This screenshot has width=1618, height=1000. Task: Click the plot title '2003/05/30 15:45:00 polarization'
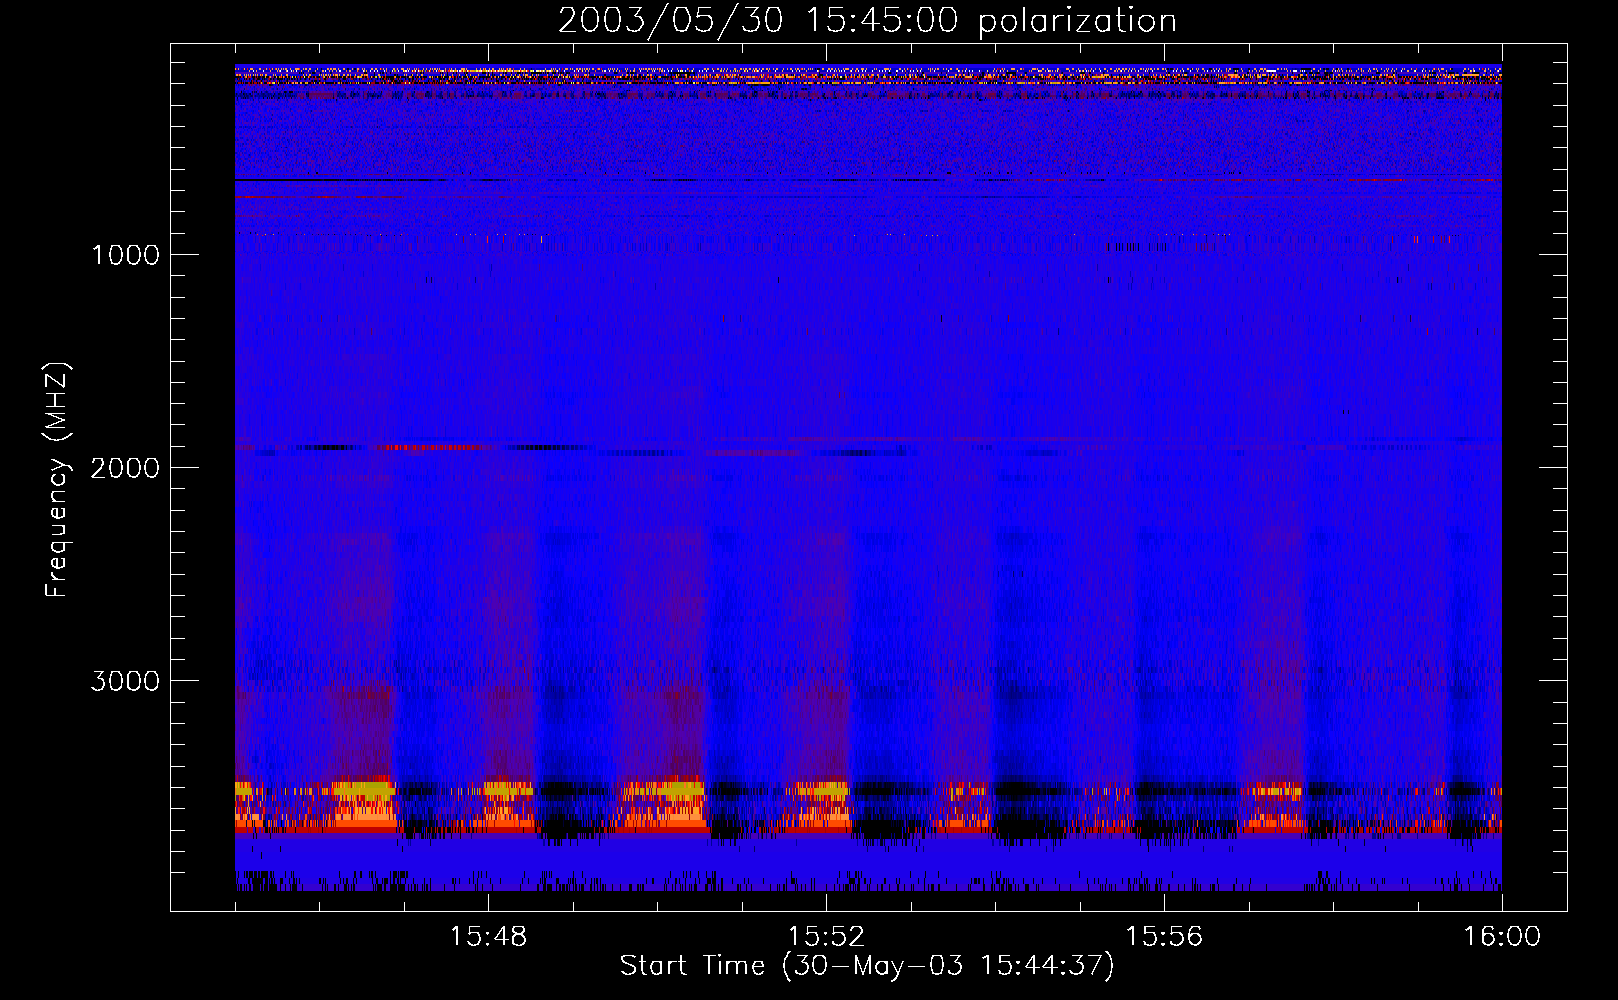pos(867,21)
